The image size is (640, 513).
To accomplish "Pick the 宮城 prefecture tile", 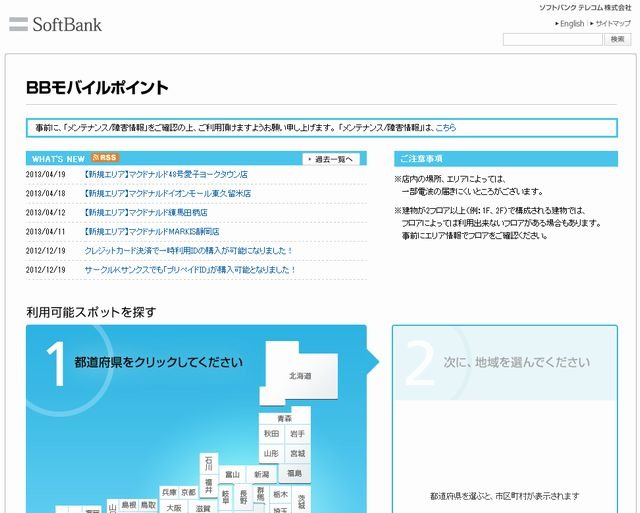I will (297, 453).
